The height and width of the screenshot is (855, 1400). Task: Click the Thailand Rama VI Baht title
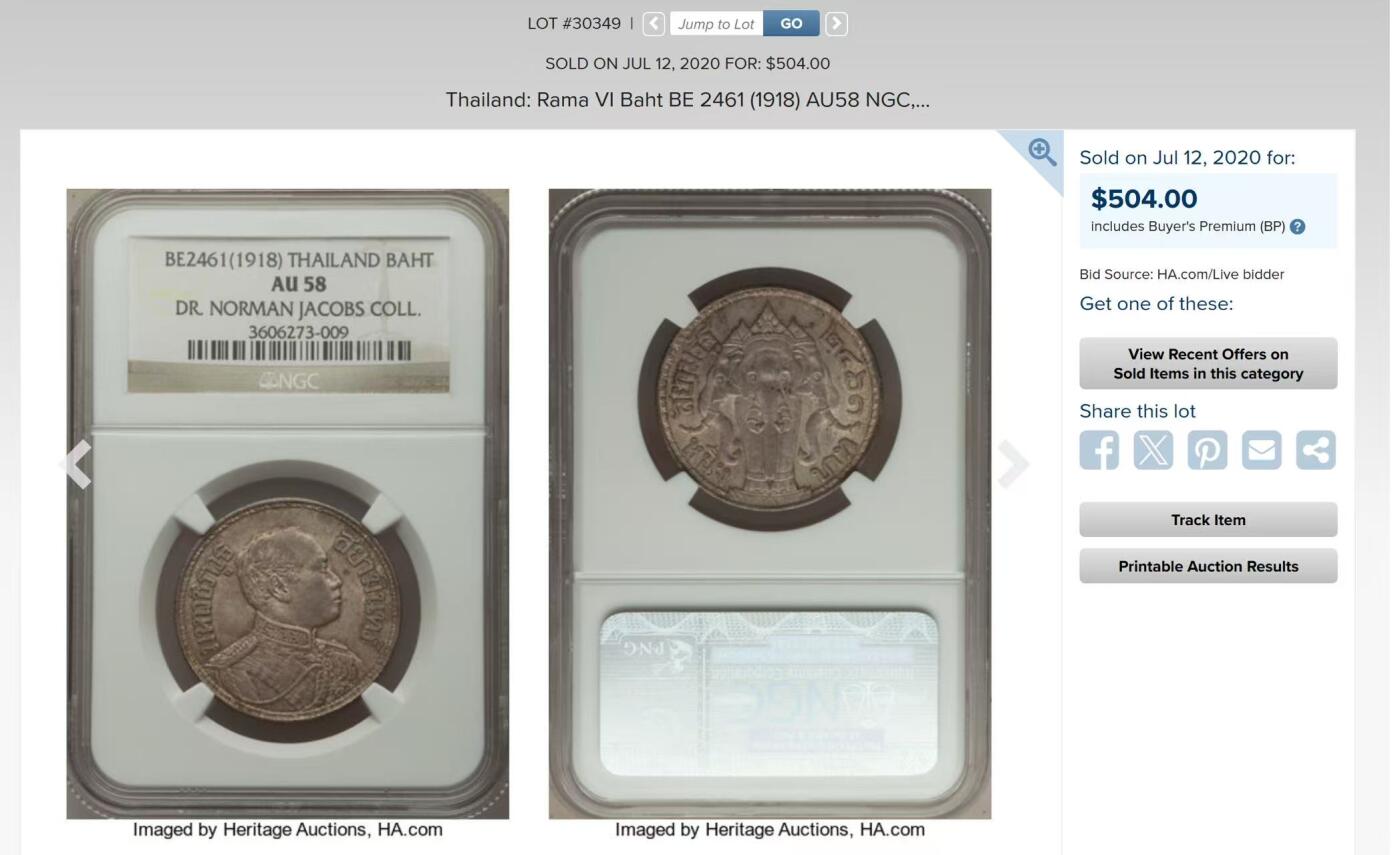click(688, 100)
